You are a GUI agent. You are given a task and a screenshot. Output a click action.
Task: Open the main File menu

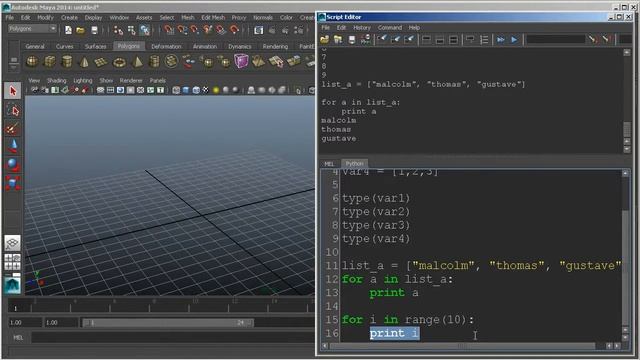click(x=9, y=18)
